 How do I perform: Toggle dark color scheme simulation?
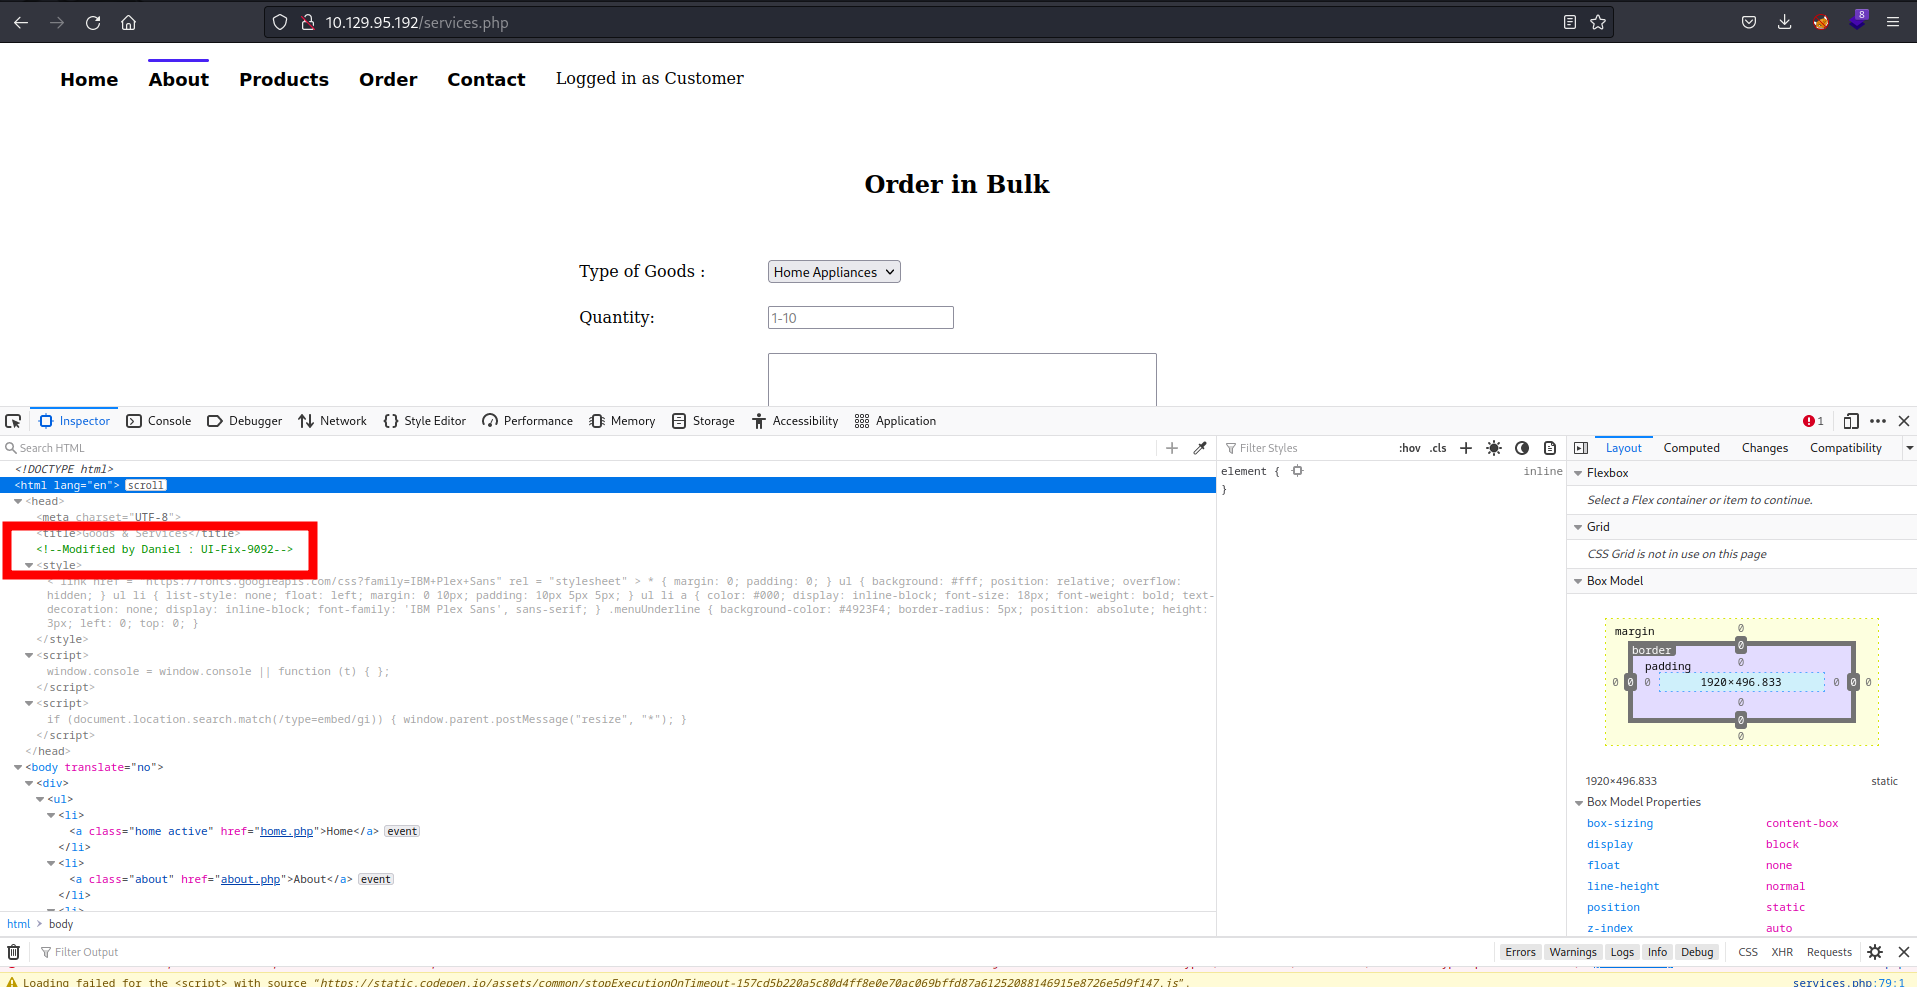(1522, 448)
